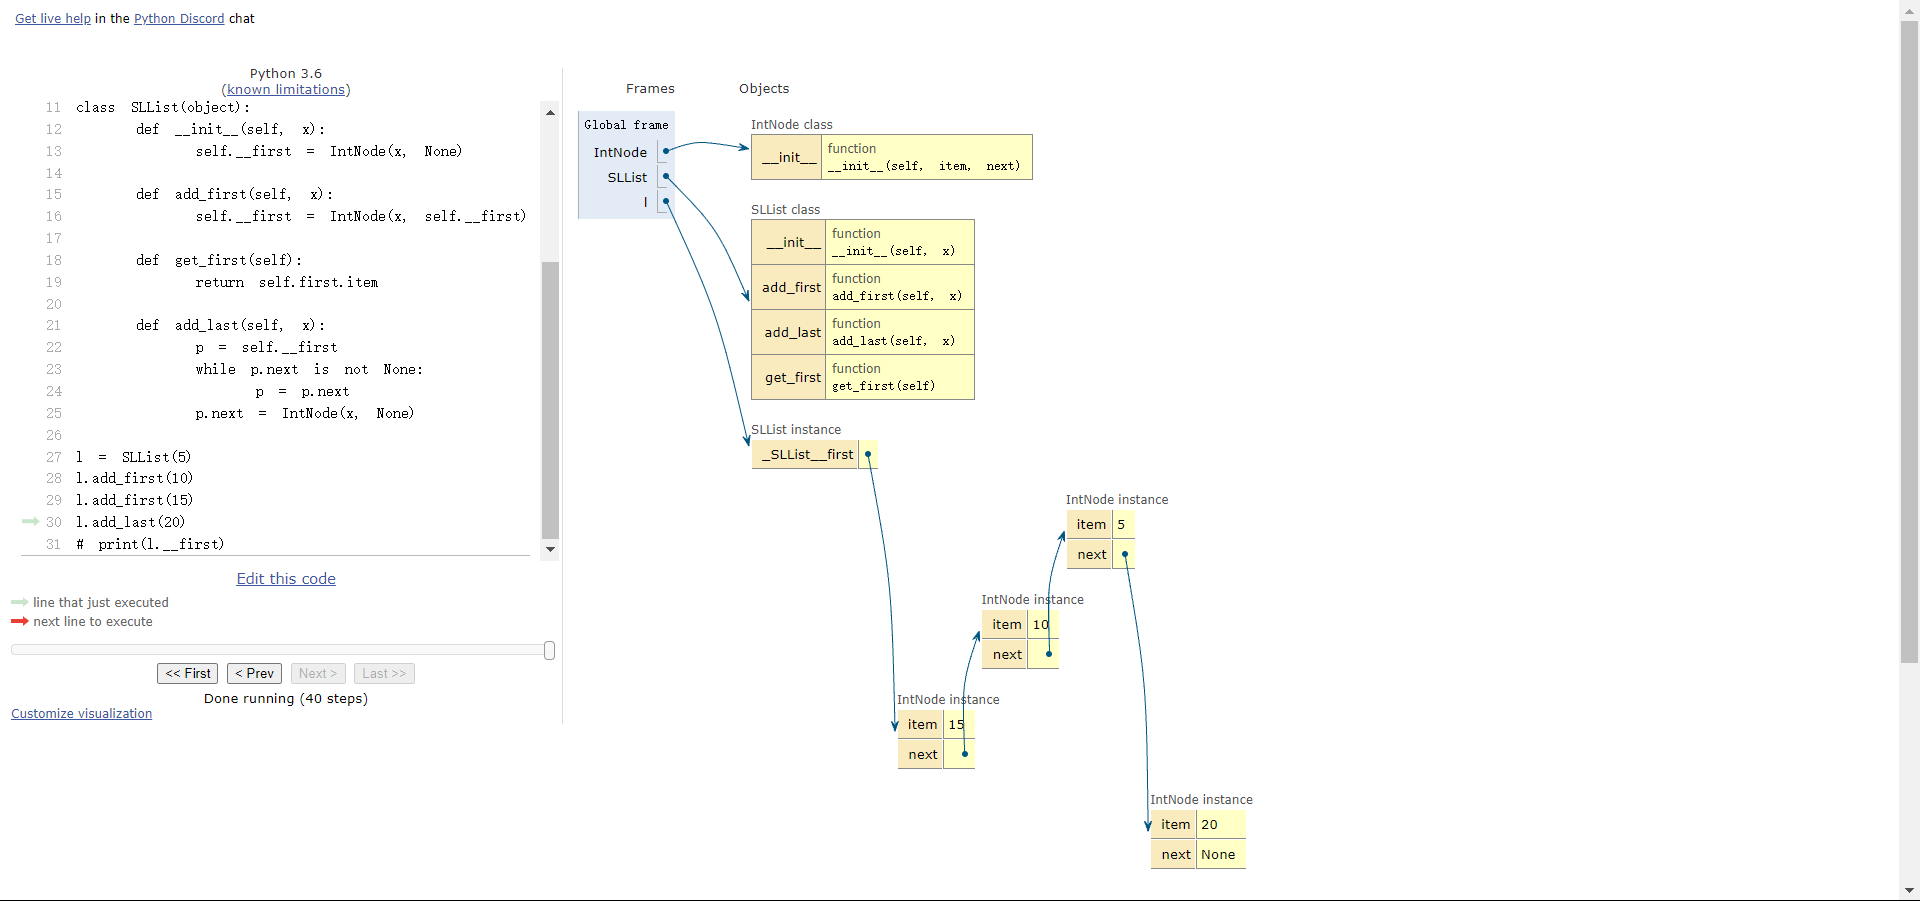Image resolution: width=1920 pixels, height=901 pixels.
Task: Click code line 'l = SLList(5)'
Action: tap(134, 457)
